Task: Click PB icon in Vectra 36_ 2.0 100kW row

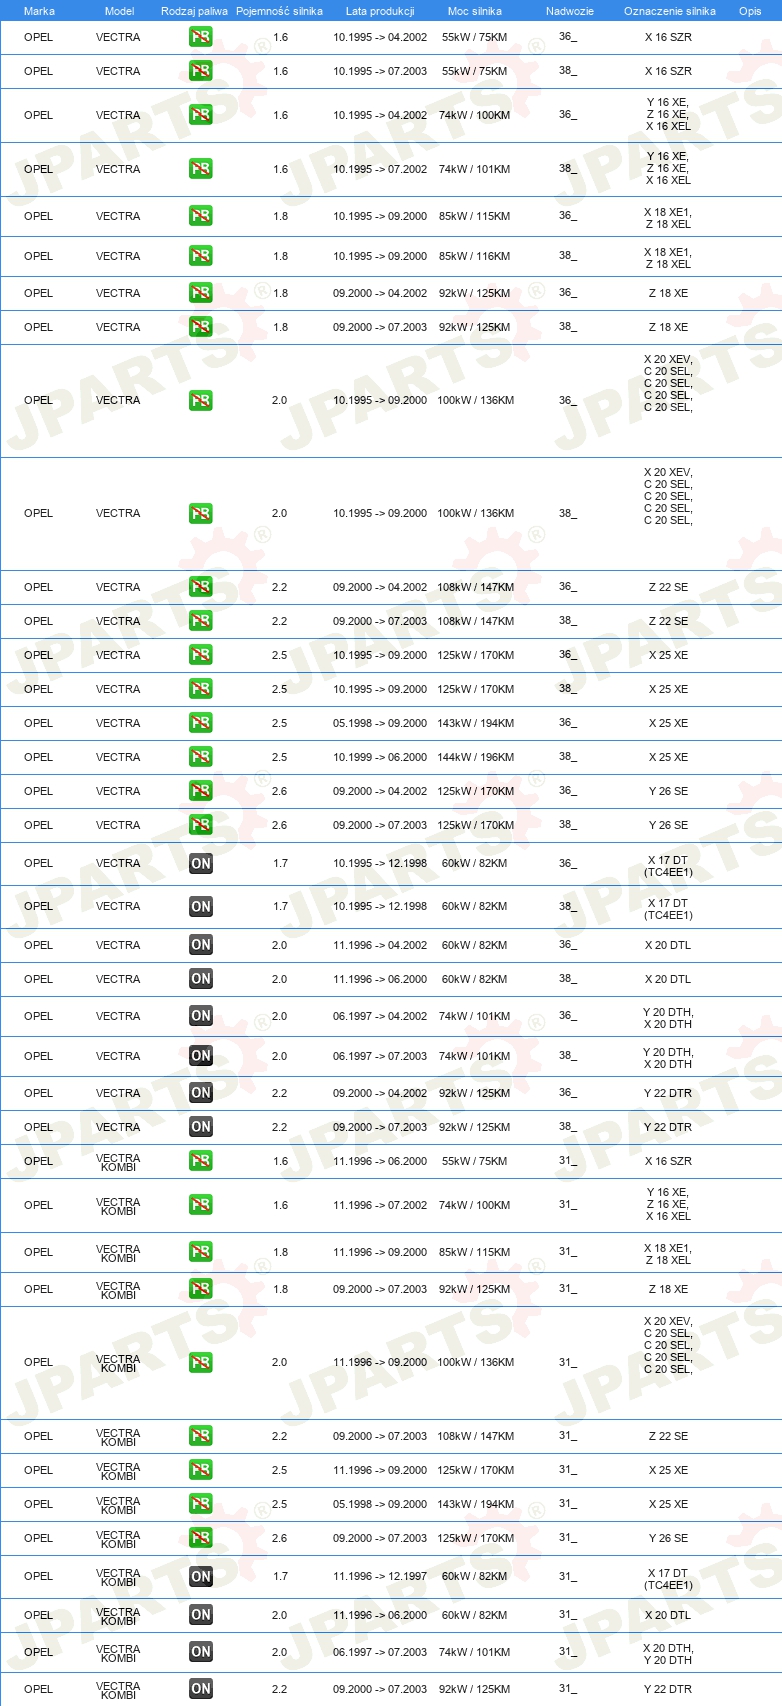Action: pyautogui.click(x=201, y=400)
